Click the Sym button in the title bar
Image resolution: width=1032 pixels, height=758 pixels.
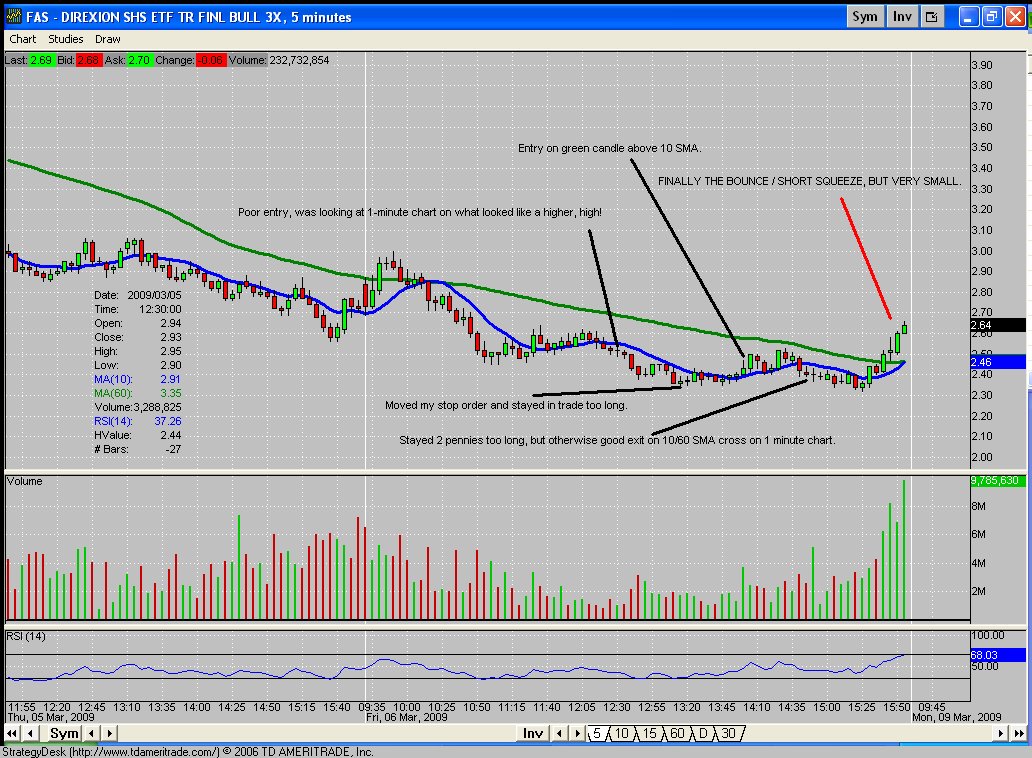864,16
